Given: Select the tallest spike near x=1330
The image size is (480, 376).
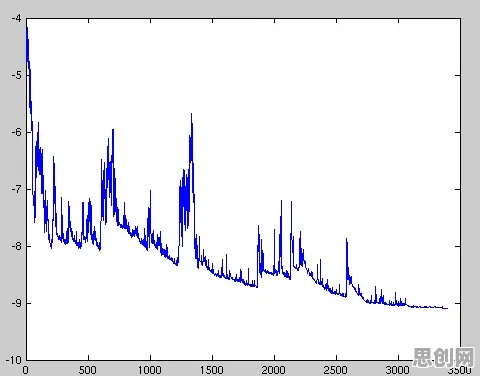Looking at the screenshot, I should tap(191, 115).
